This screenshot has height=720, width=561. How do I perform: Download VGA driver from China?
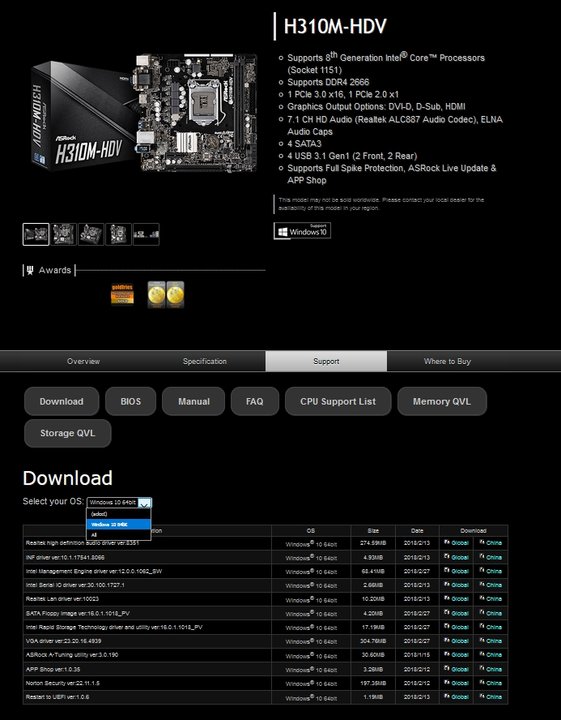[491, 641]
